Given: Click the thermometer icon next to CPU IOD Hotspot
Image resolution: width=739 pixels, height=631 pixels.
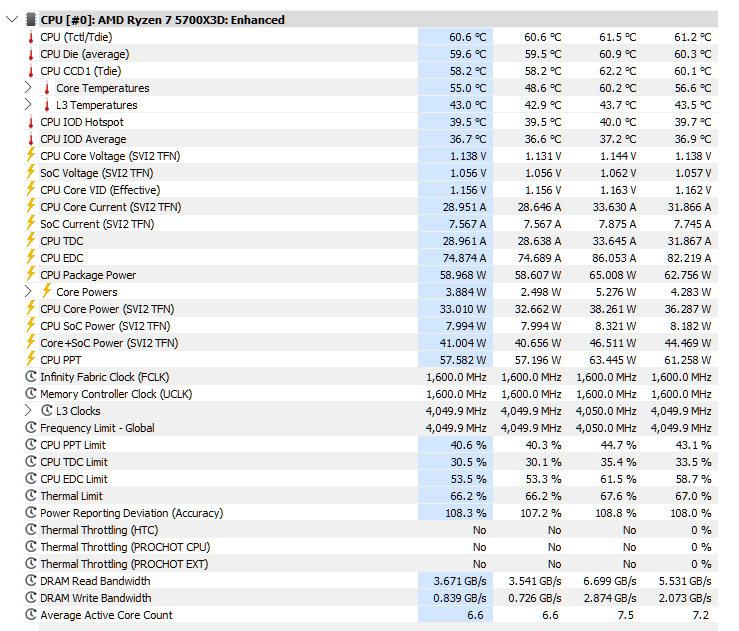Looking at the screenshot, I should (x=30, y=122).
